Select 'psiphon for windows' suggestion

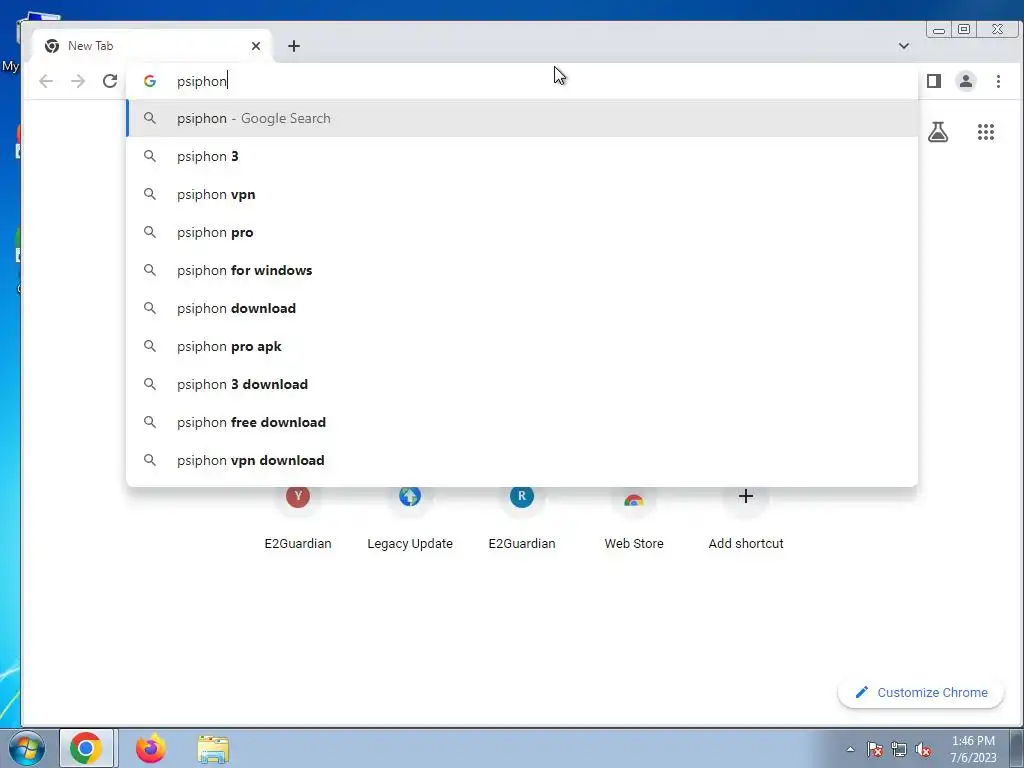click(522, 270)
